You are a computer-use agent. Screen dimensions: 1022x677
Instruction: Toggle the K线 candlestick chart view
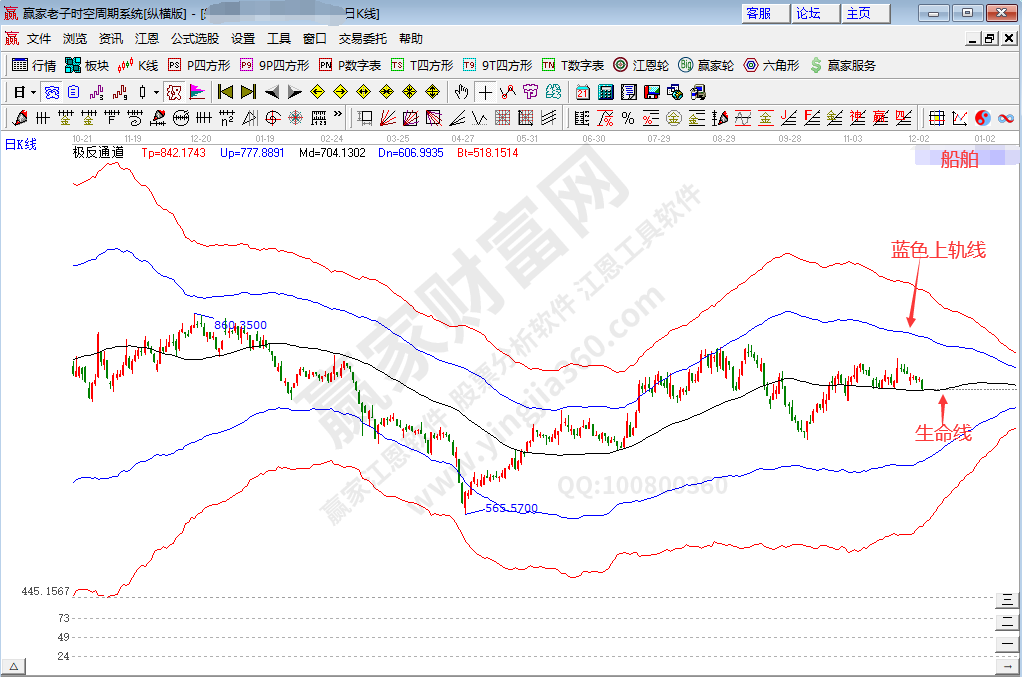[x=137, y=65]
